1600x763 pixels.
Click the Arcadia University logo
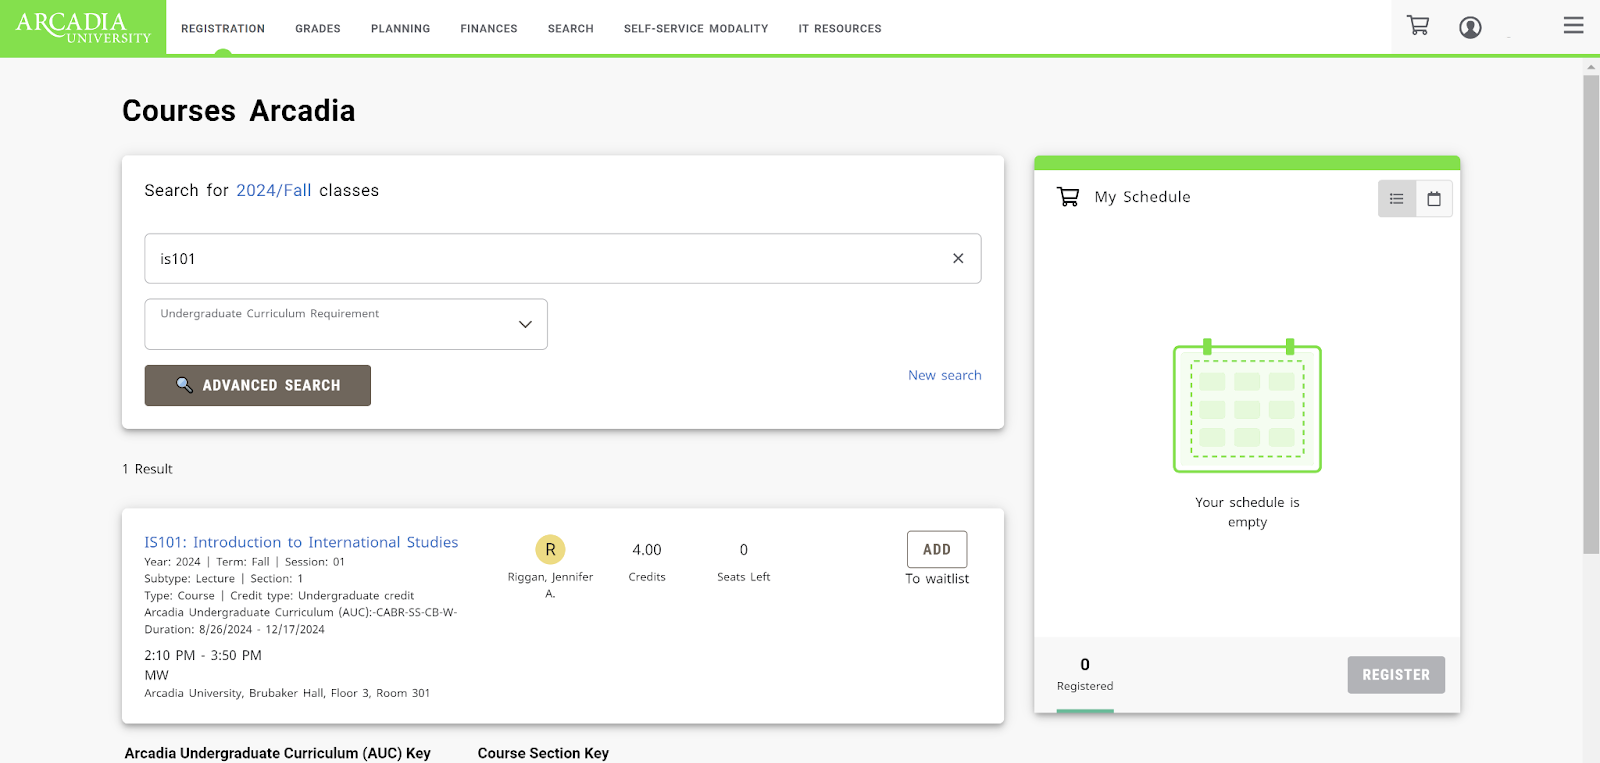coord(83,28)
